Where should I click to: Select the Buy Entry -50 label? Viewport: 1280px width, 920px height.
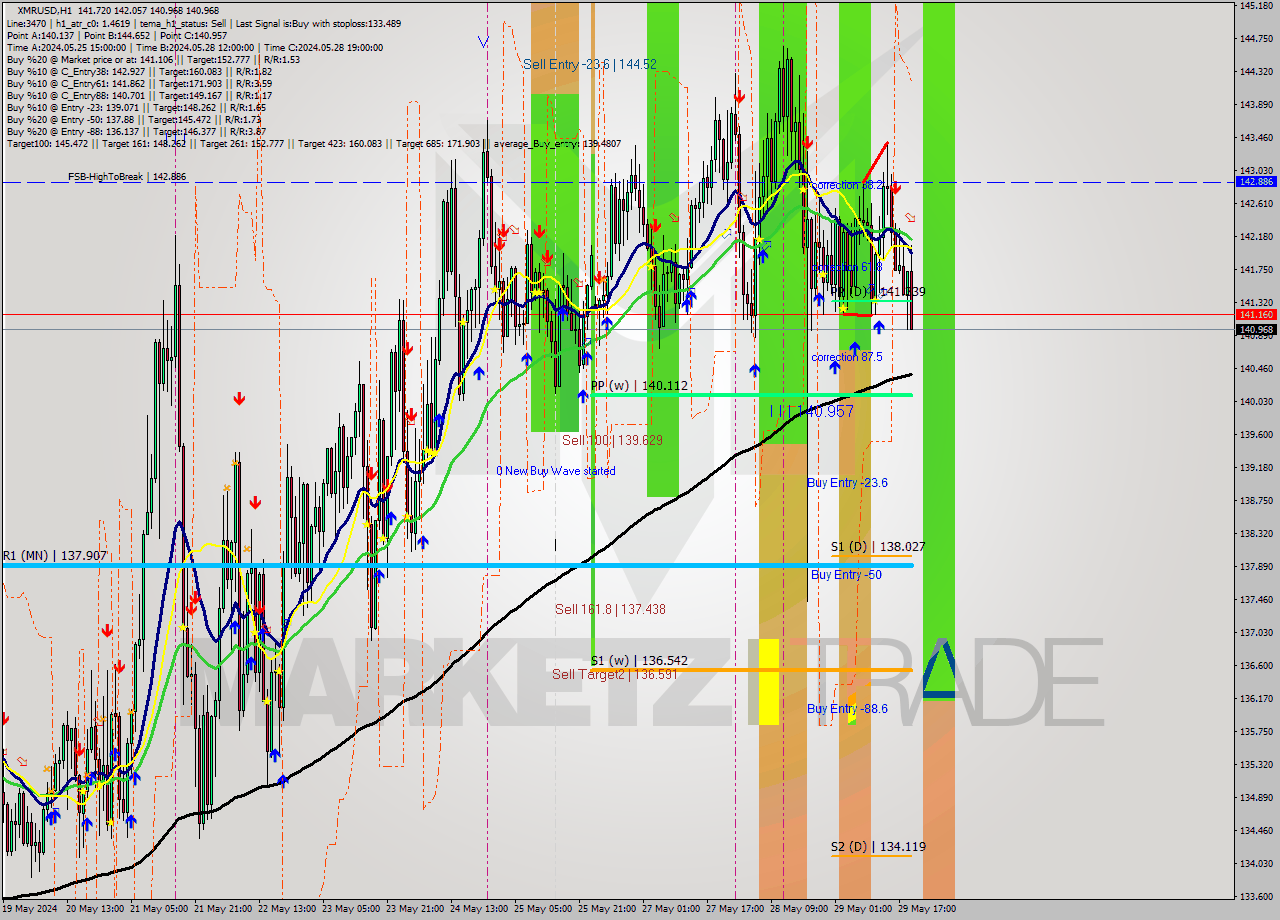click(x=846, y=575)
